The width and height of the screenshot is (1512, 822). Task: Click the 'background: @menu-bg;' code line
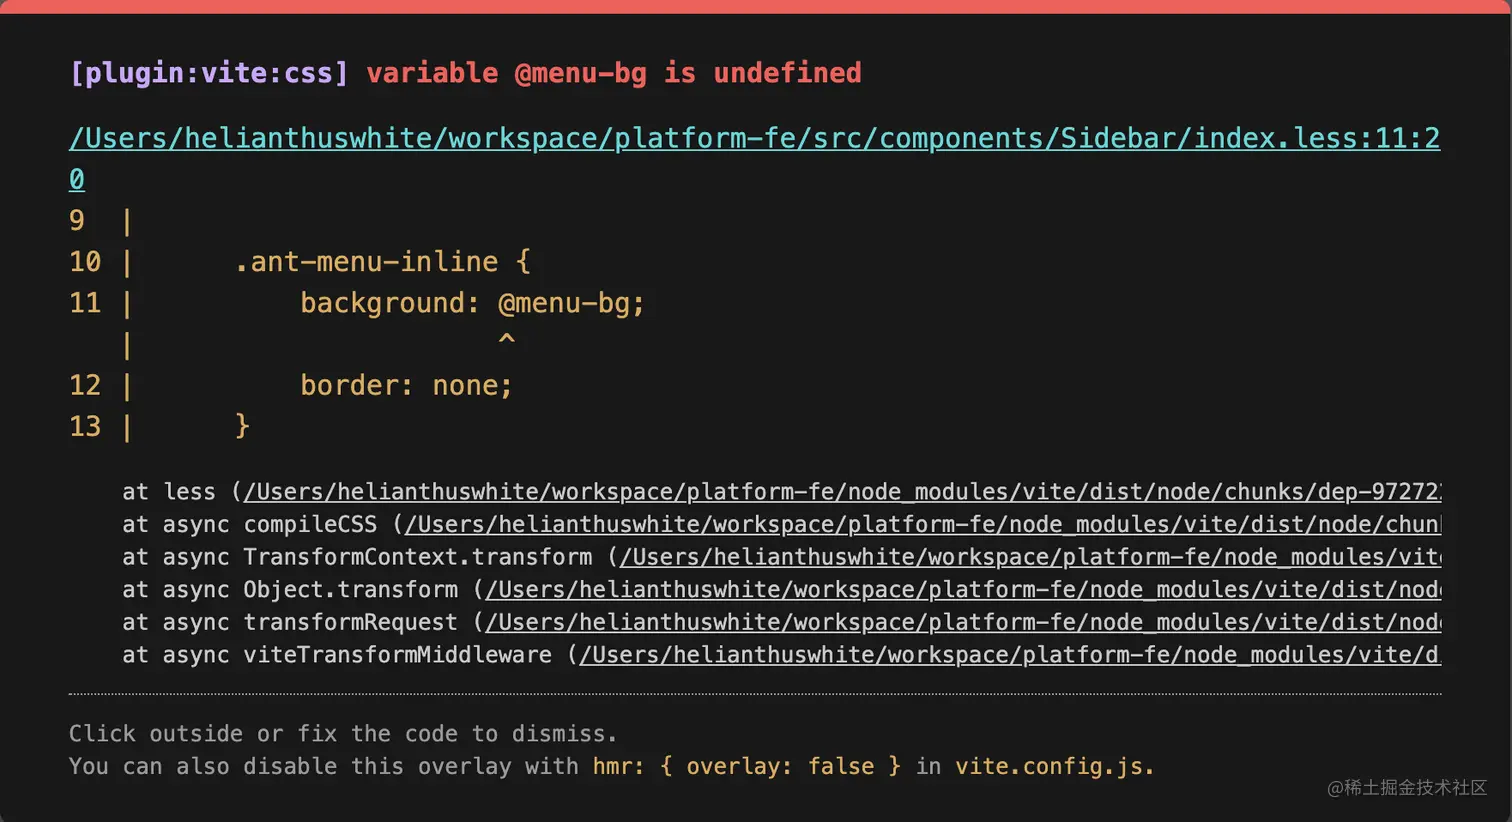[x=472, y=303]
